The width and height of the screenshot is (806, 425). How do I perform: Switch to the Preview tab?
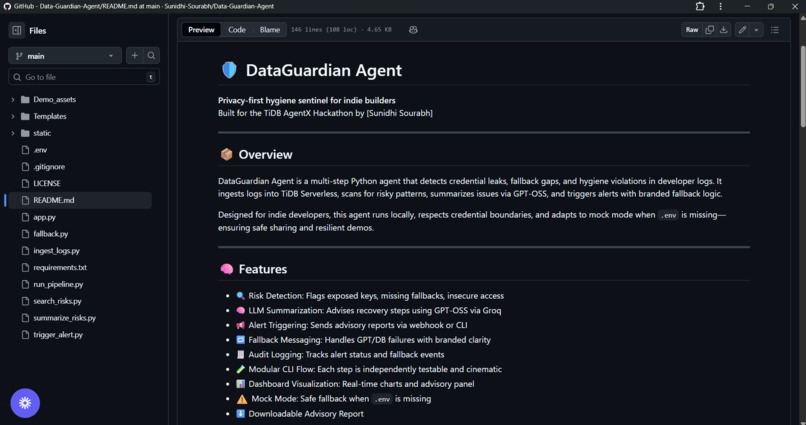click(x=201, y=30)
